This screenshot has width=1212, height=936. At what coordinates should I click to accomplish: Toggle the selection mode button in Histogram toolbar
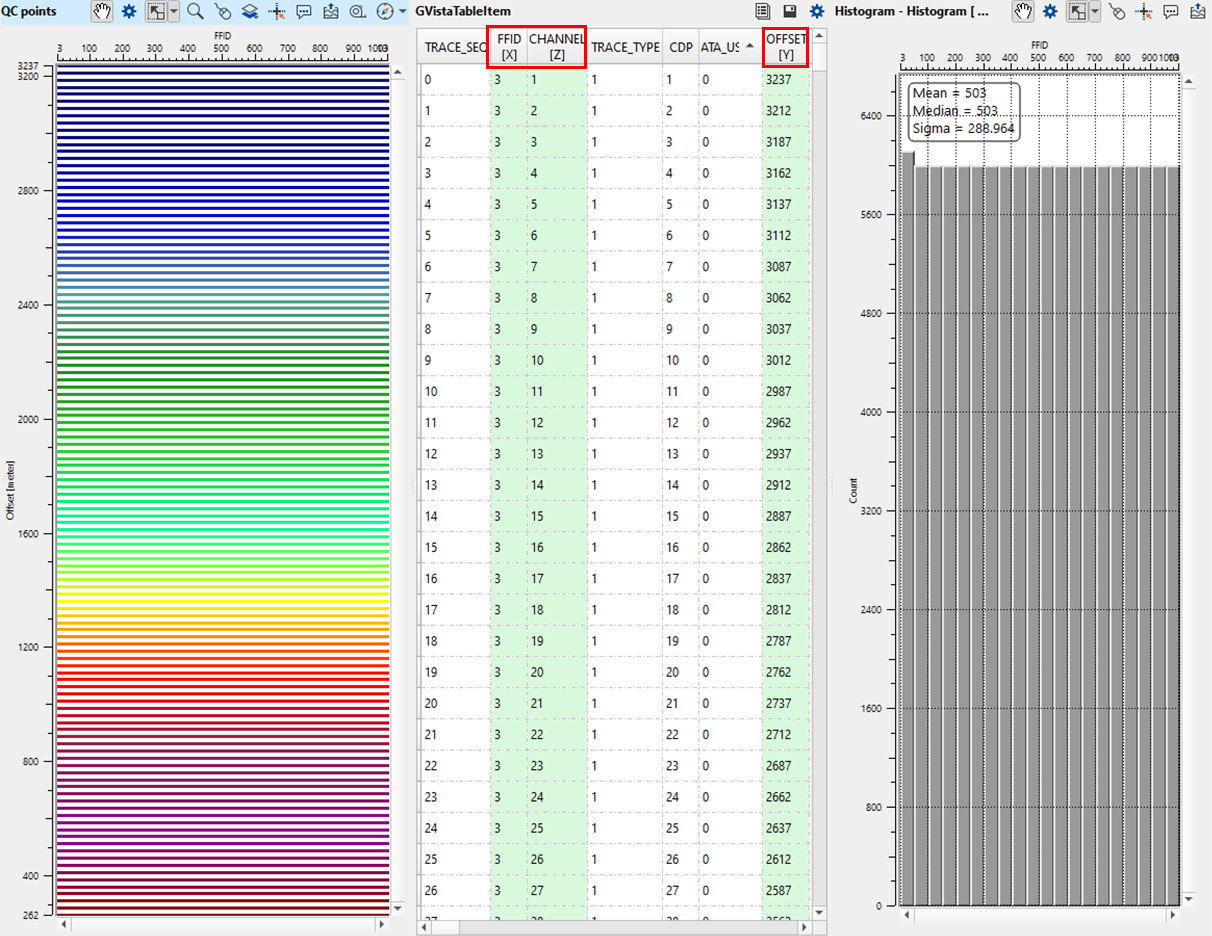click(1076, 11)
